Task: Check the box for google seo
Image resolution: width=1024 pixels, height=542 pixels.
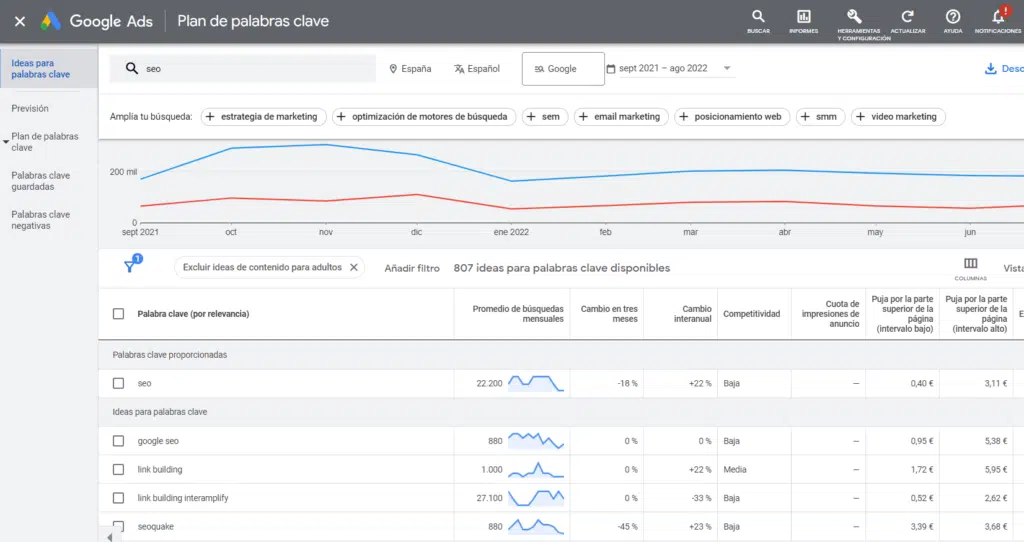Action: 118,441
